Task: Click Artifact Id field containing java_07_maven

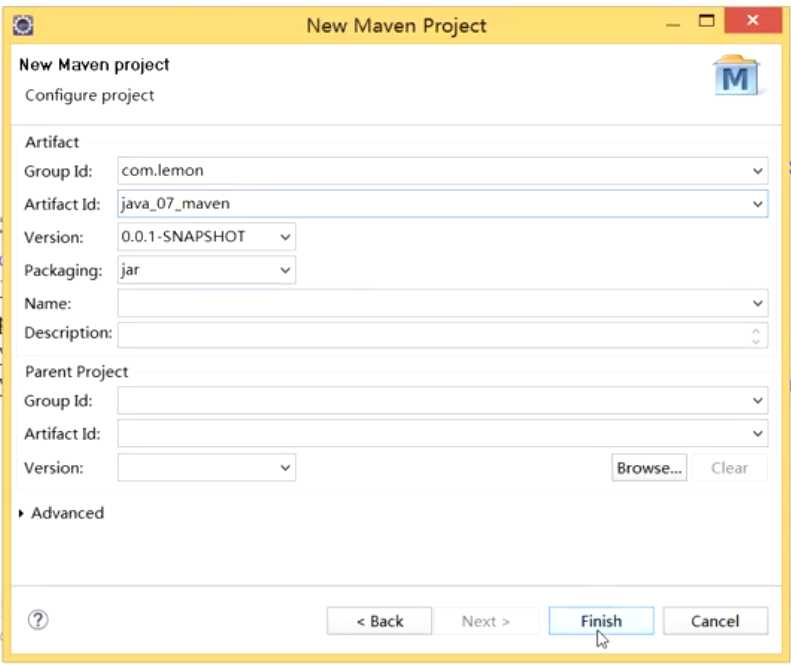Action: [442, 204]
